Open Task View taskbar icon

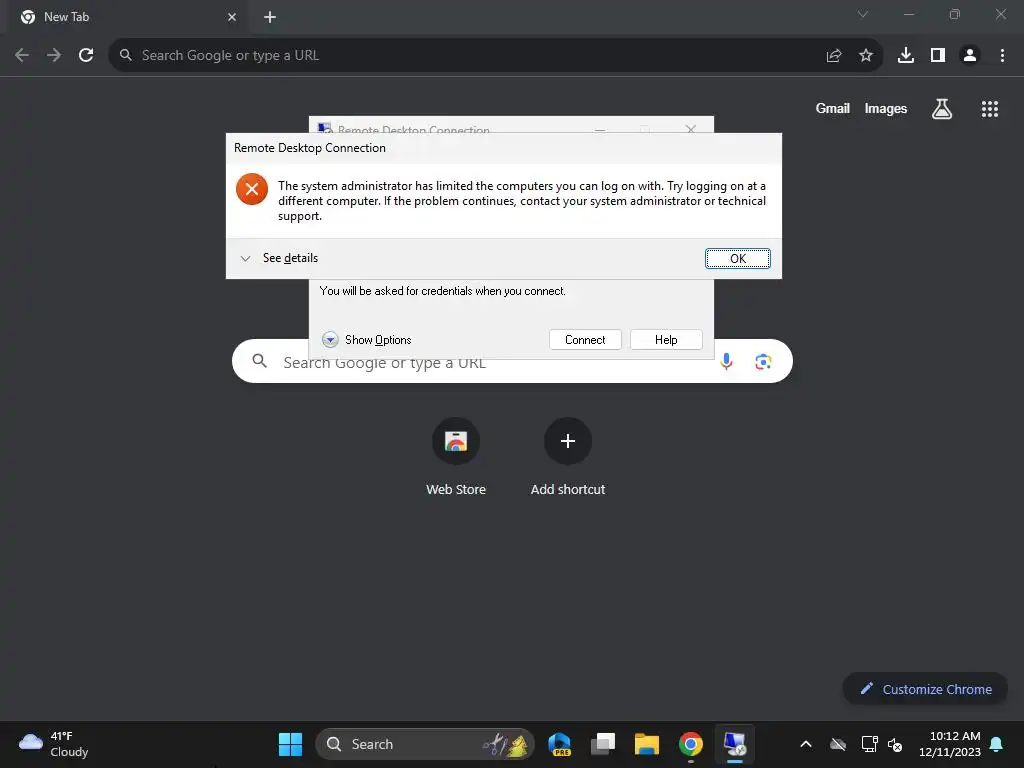603,744
